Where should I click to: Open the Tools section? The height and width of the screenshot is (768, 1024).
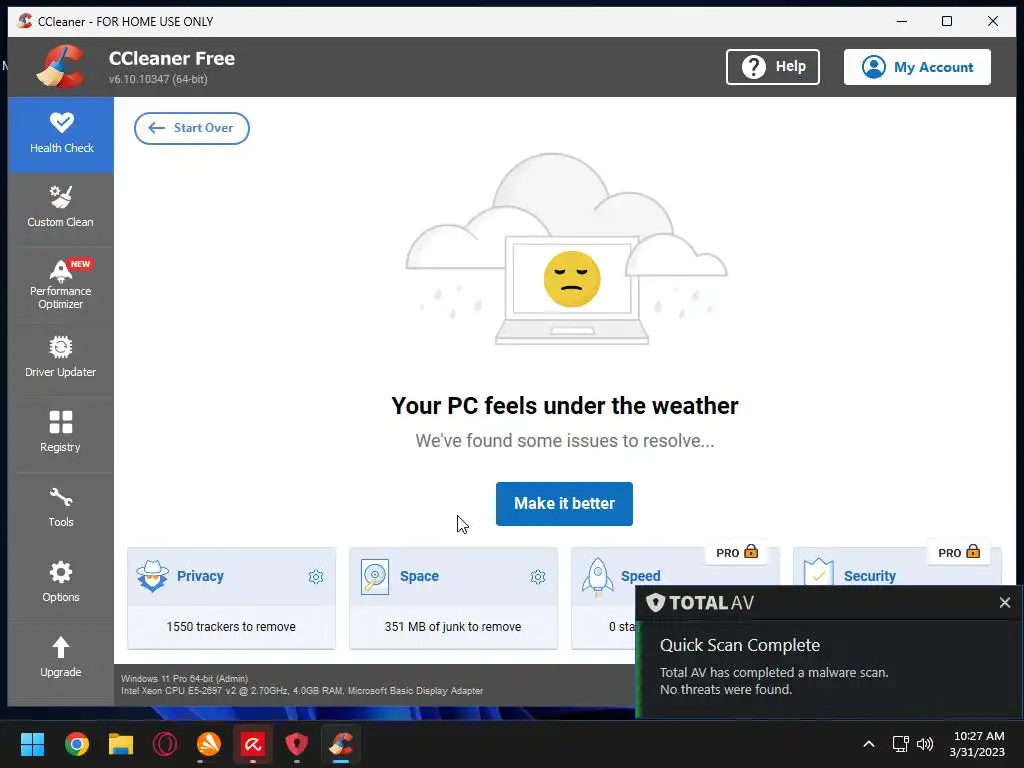[x=61, y=509]
